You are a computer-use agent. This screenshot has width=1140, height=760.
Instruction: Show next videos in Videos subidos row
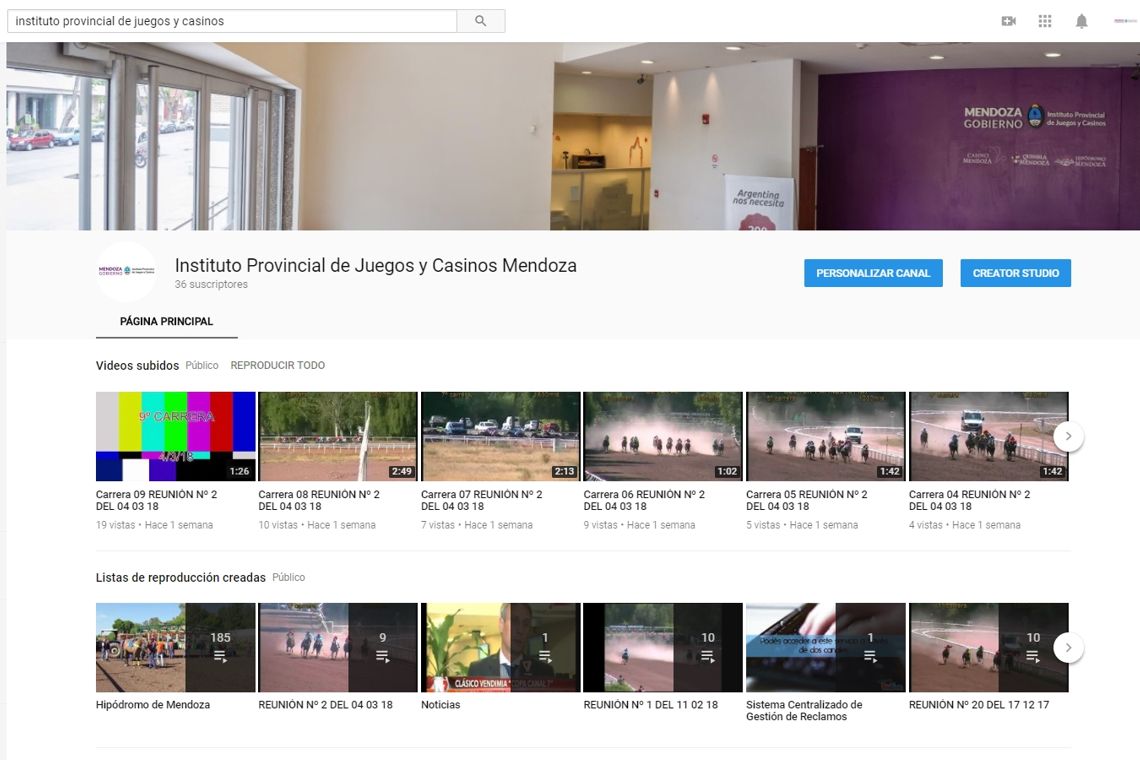[1068, 436]
